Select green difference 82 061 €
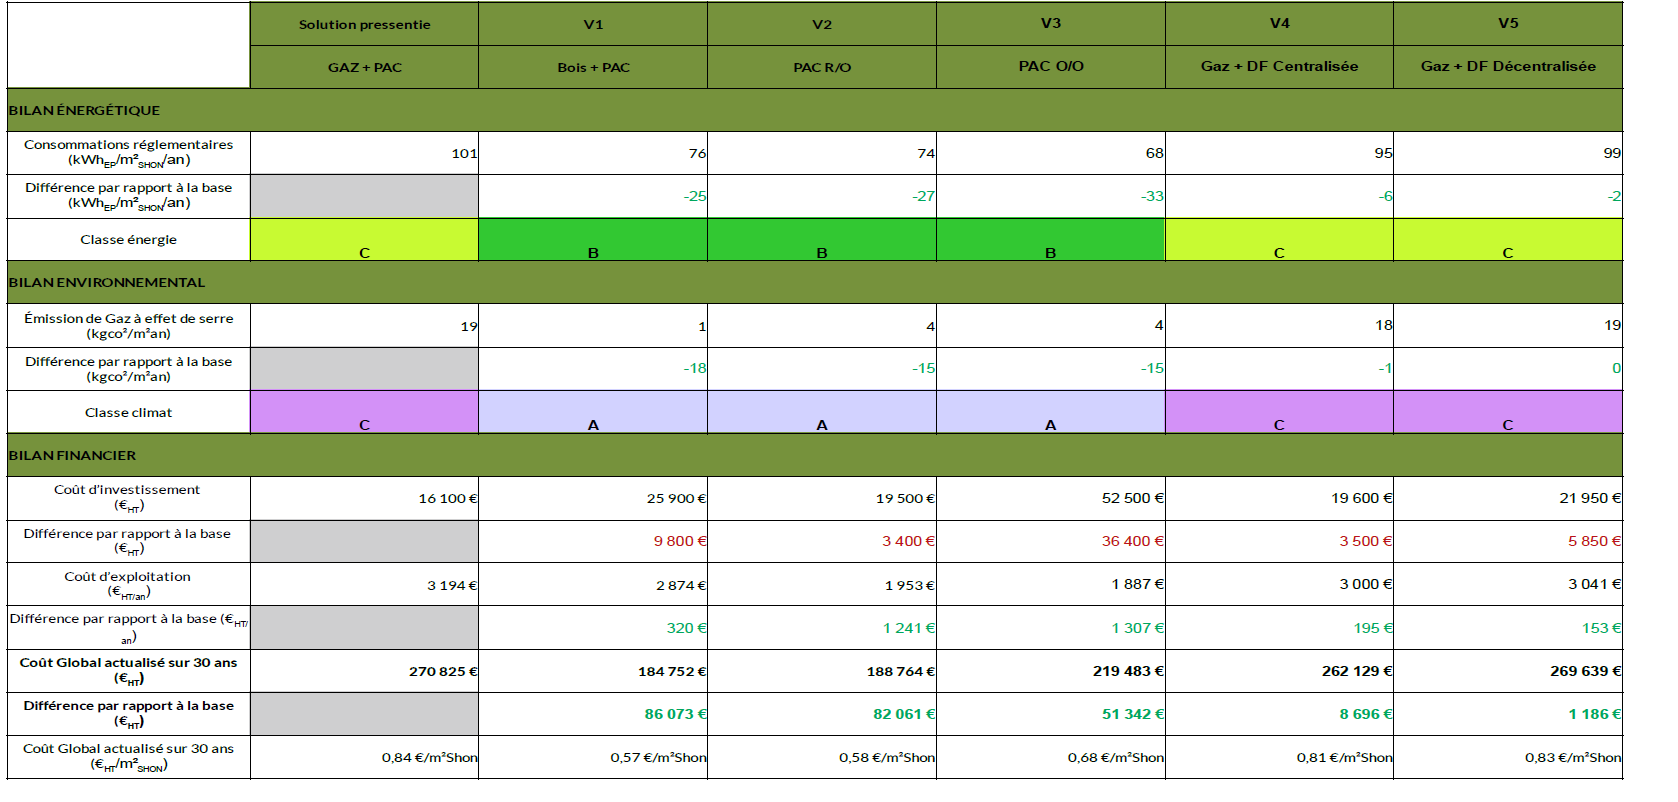 coord(822,714)
